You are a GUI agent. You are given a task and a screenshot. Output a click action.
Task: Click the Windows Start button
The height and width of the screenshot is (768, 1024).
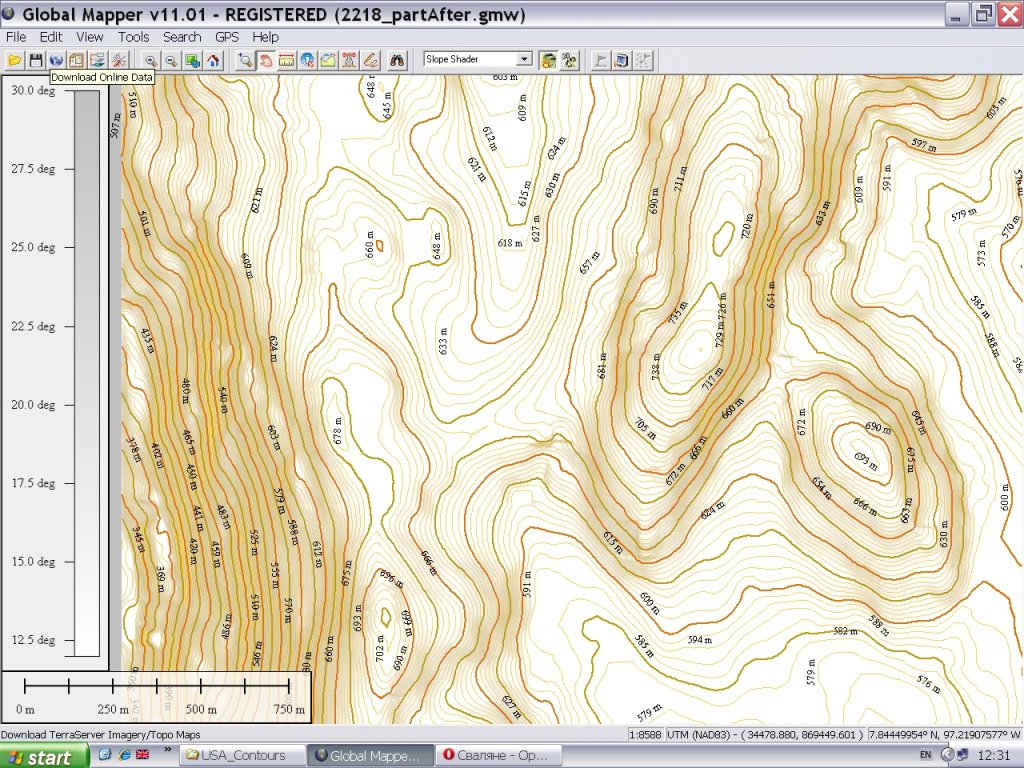39,756
